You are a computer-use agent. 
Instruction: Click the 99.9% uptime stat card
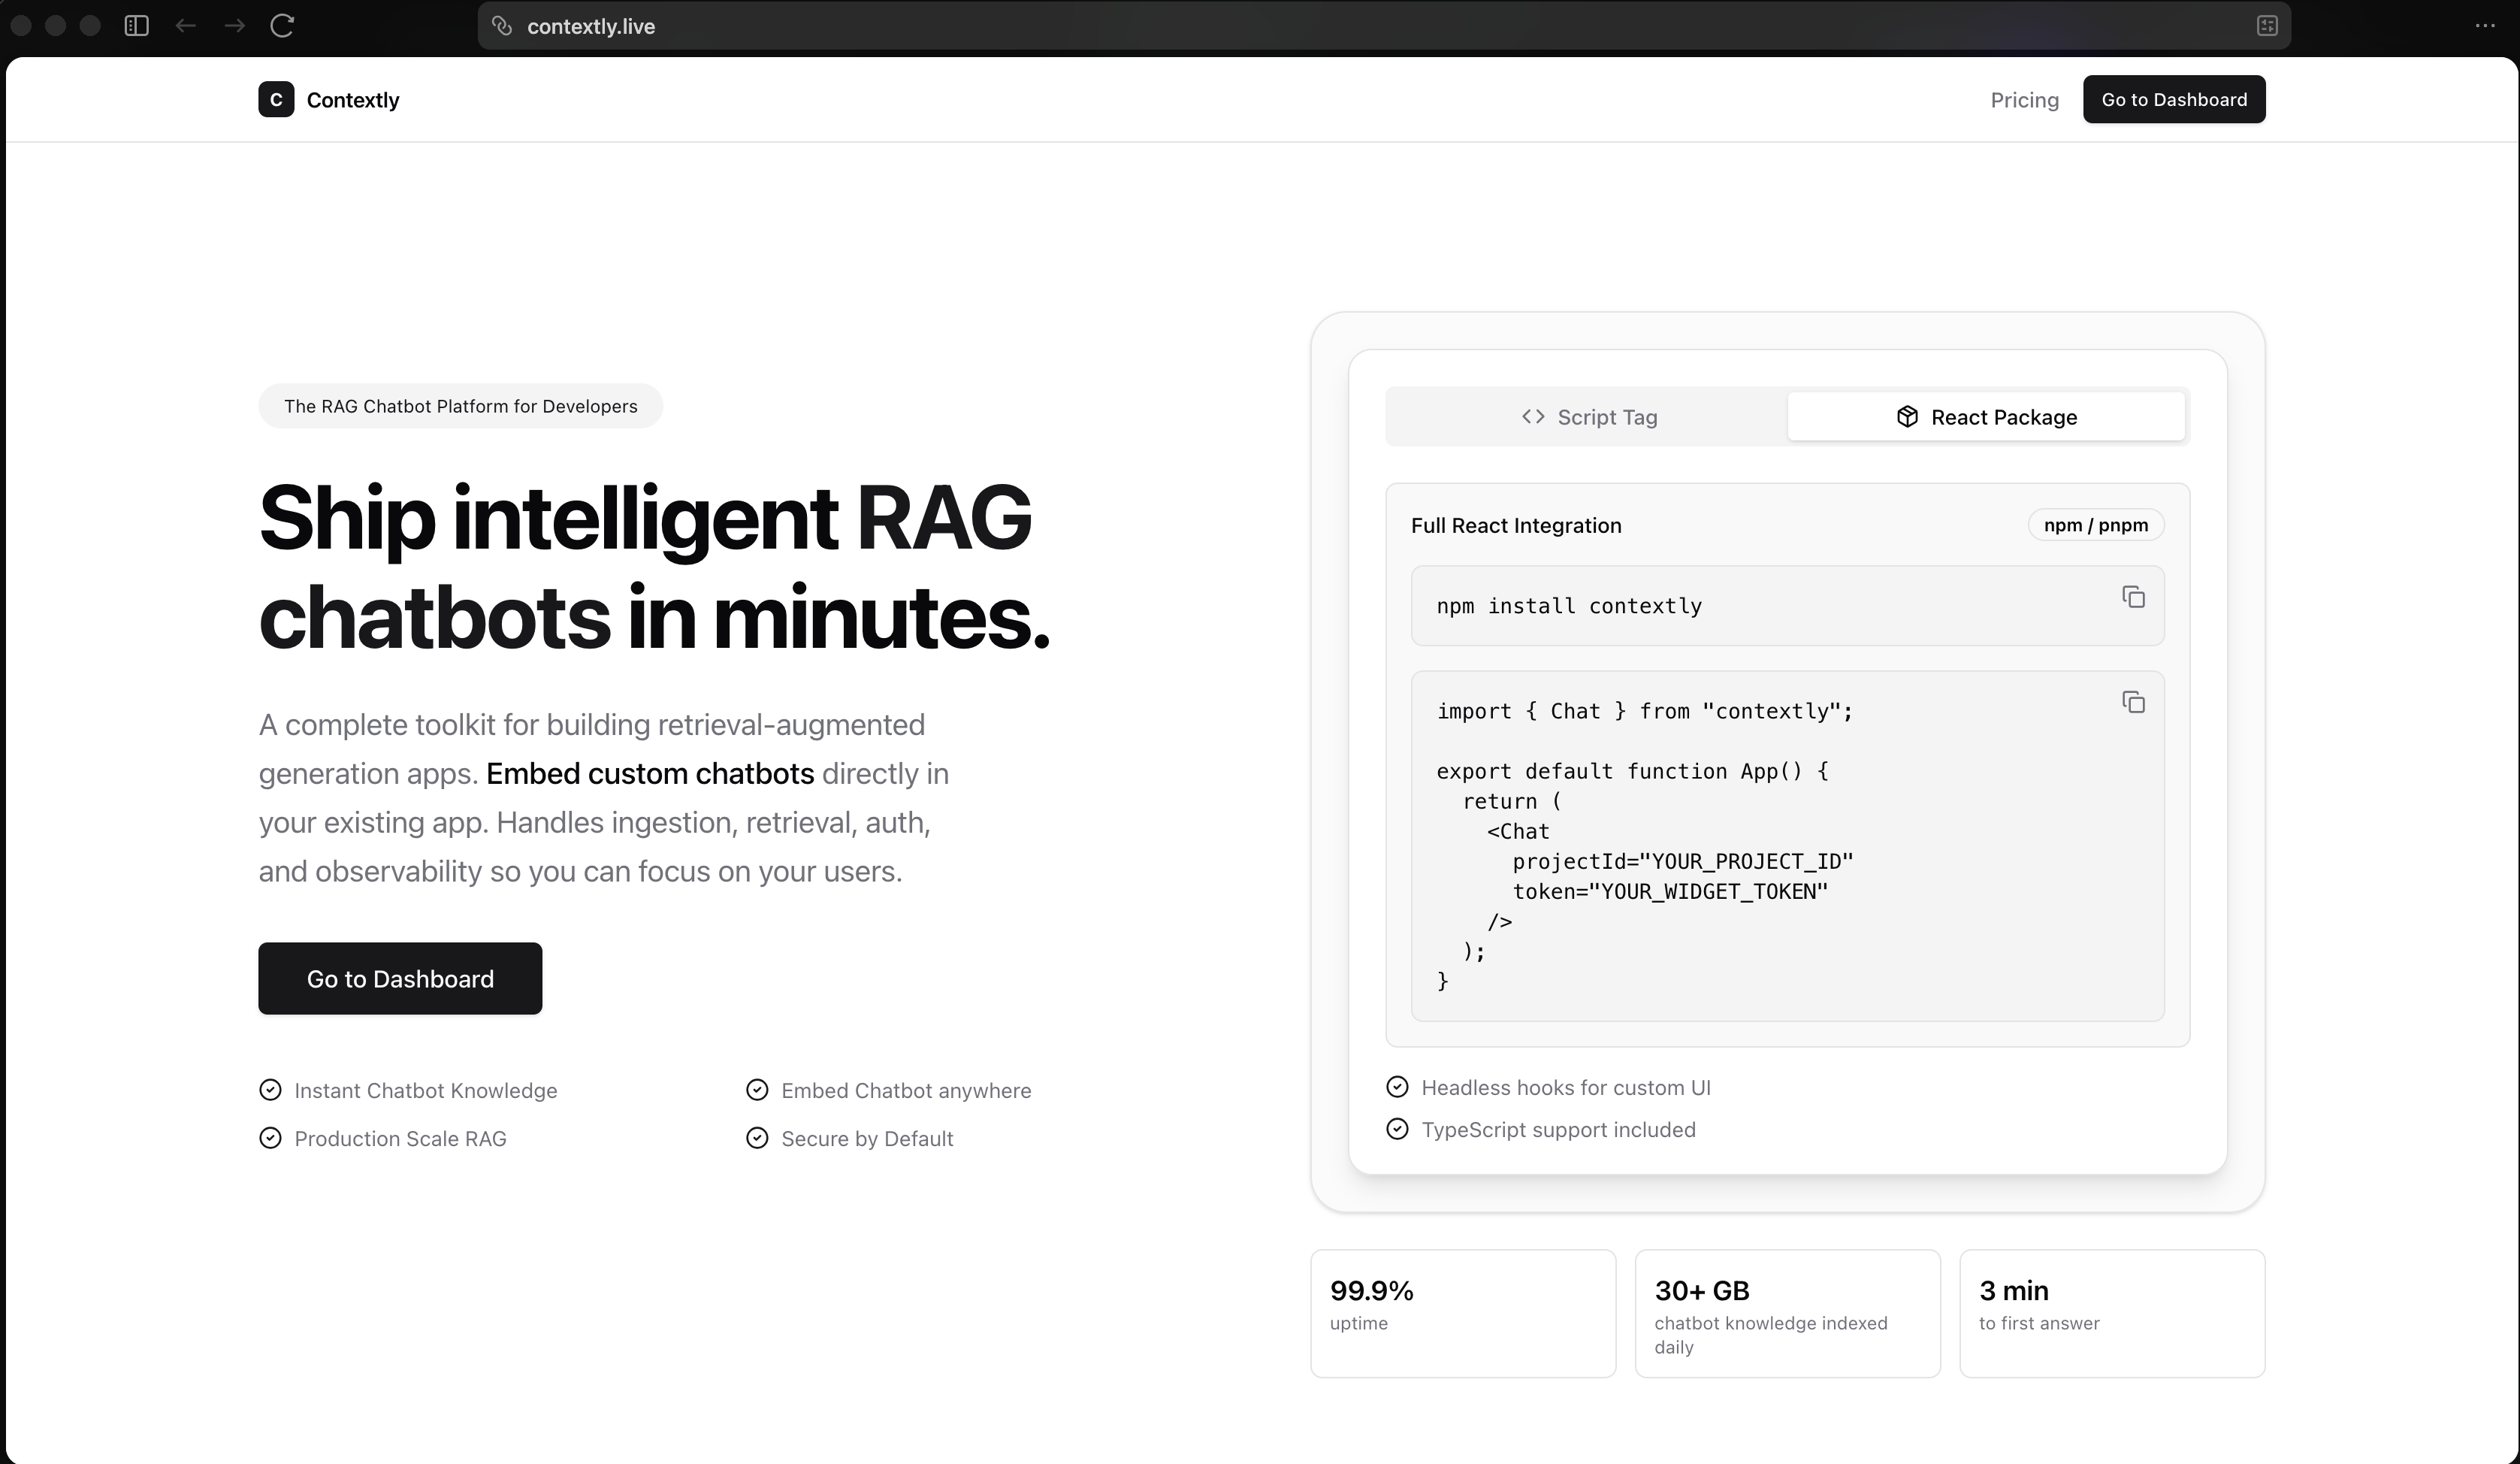[1462, 1313]
